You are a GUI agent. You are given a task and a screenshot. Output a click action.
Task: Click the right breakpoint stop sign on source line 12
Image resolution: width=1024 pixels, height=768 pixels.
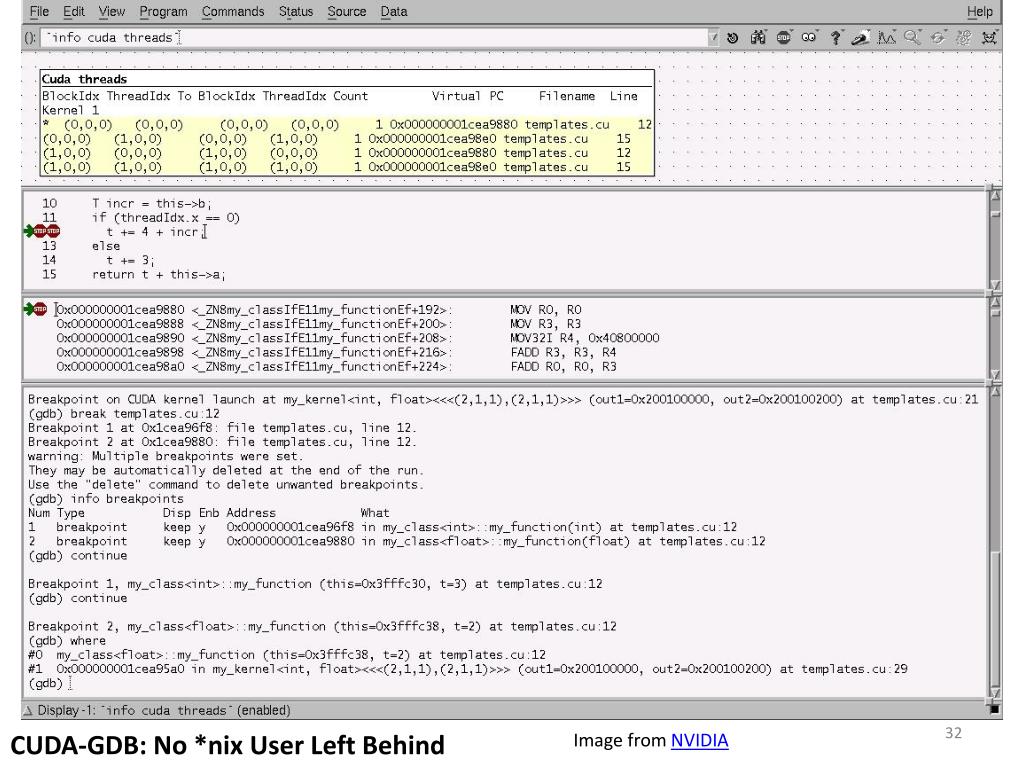point(53,231)
